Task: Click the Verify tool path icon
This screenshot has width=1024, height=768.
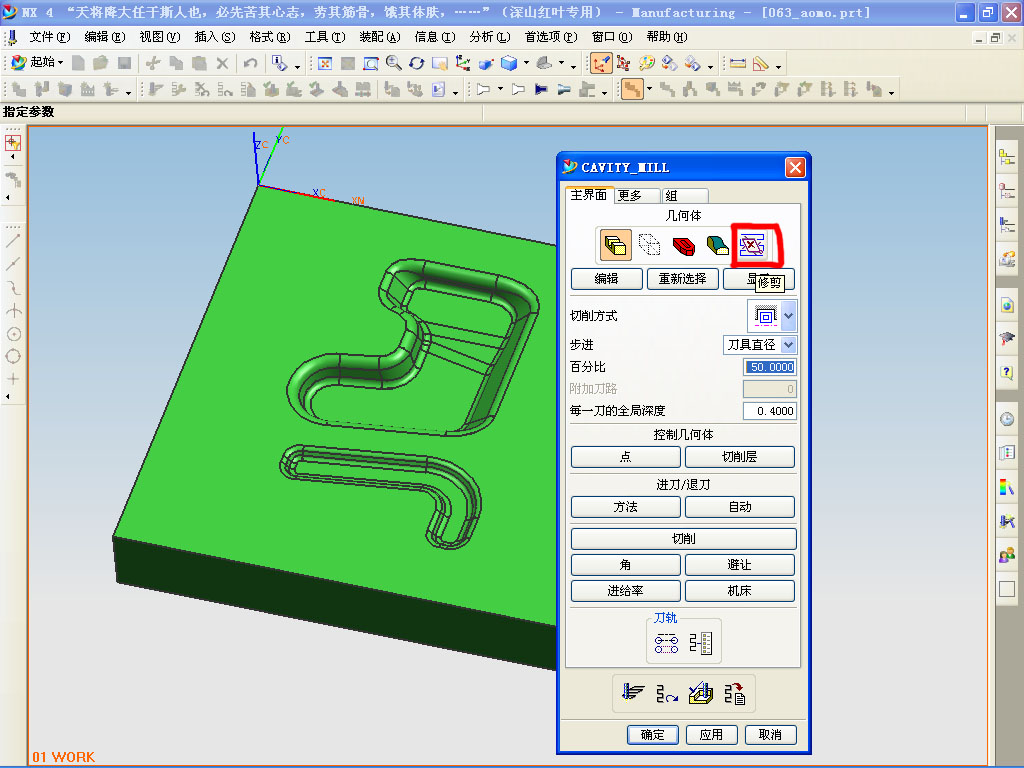Action: [701, 694]
